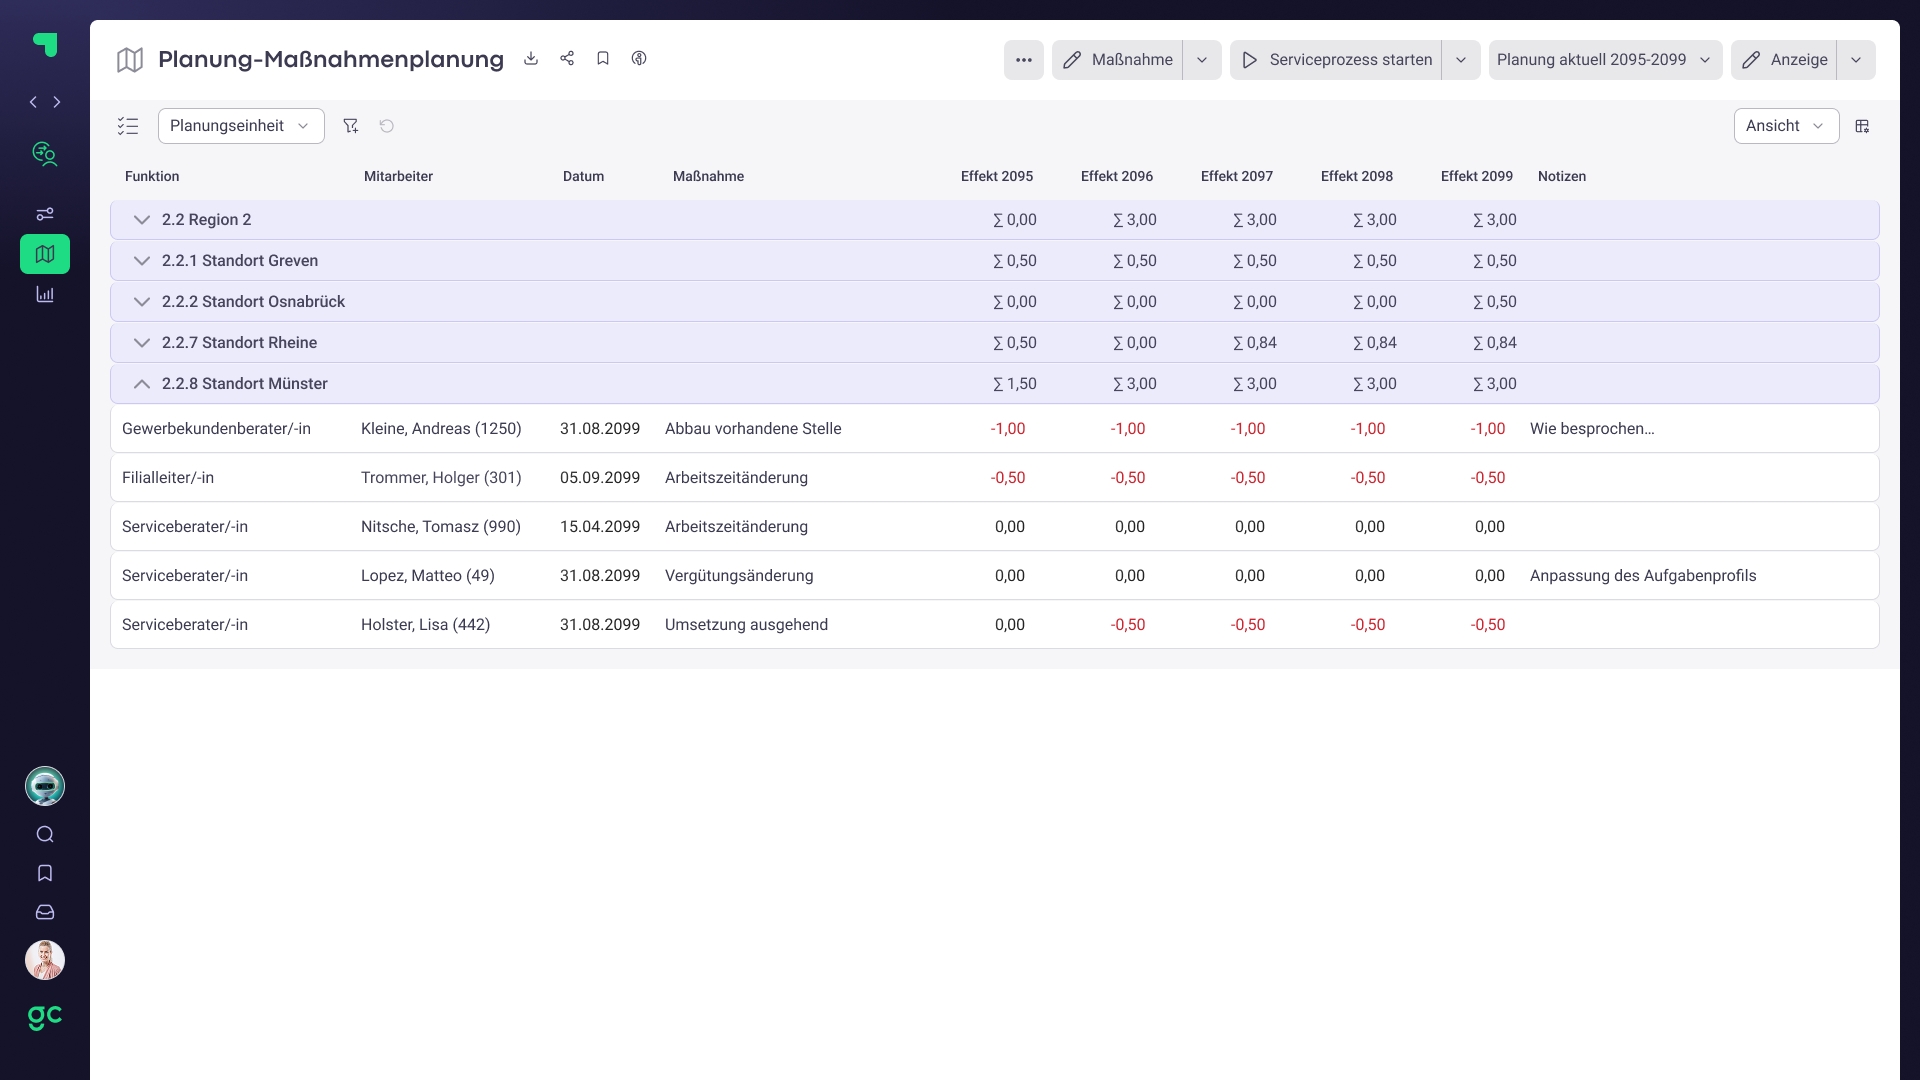
Task: Expand the 2.2.1 Standort Greven row
Action: click(x=142, y=261)
